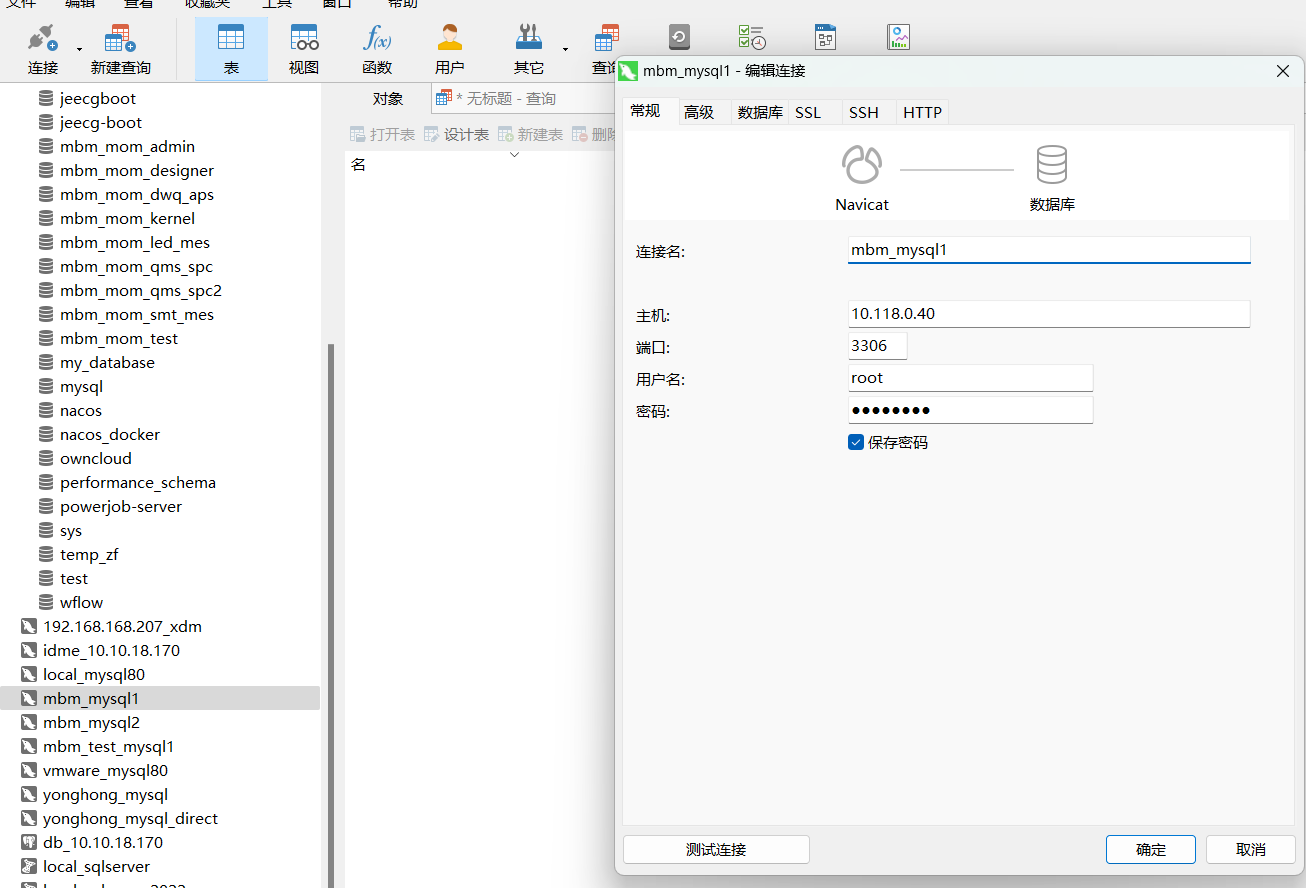Click the 其它 (Others) tools icon
Screen dimensions: 1306x888
coord(528,49)
